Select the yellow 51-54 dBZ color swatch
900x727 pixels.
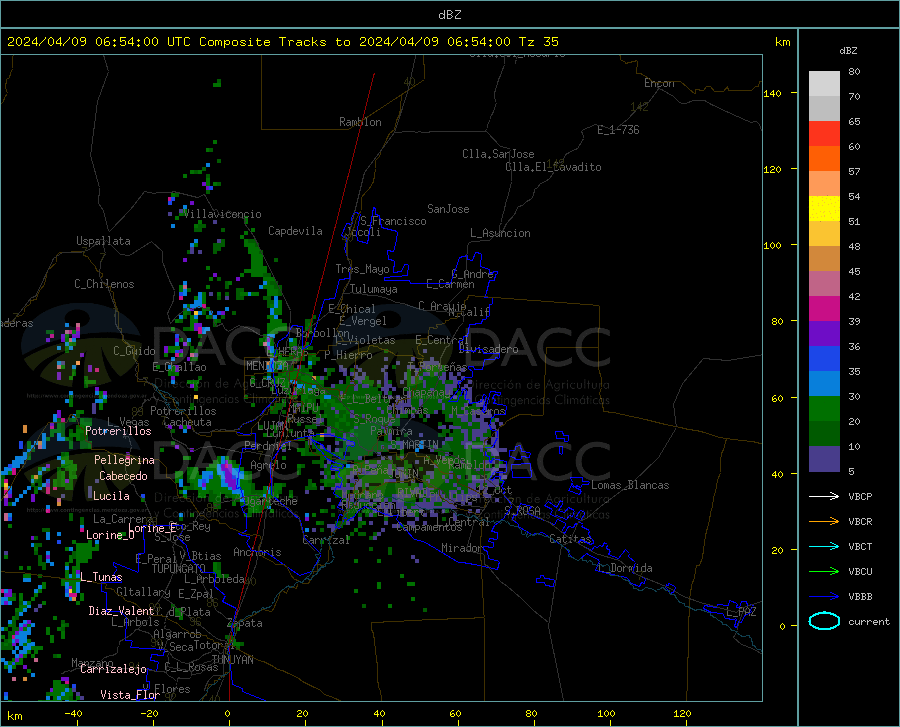pos(824,209)
